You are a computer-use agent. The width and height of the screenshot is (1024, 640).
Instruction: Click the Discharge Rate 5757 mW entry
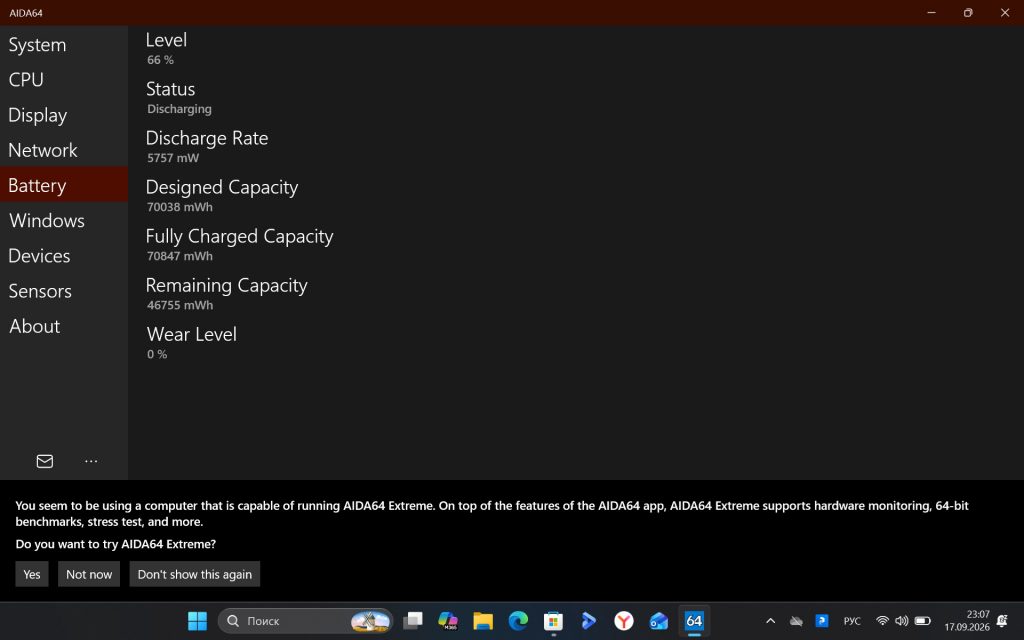coord(207,146)
